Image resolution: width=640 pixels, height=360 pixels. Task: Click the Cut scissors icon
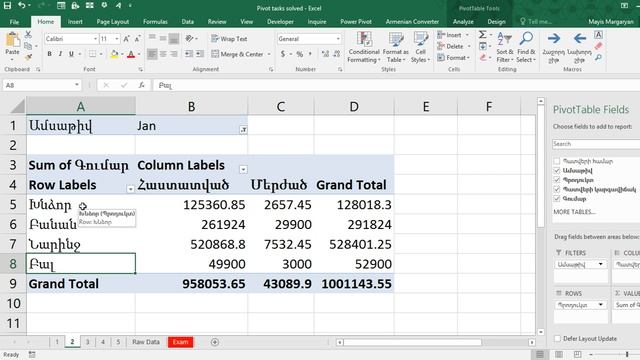coord(28,35)
